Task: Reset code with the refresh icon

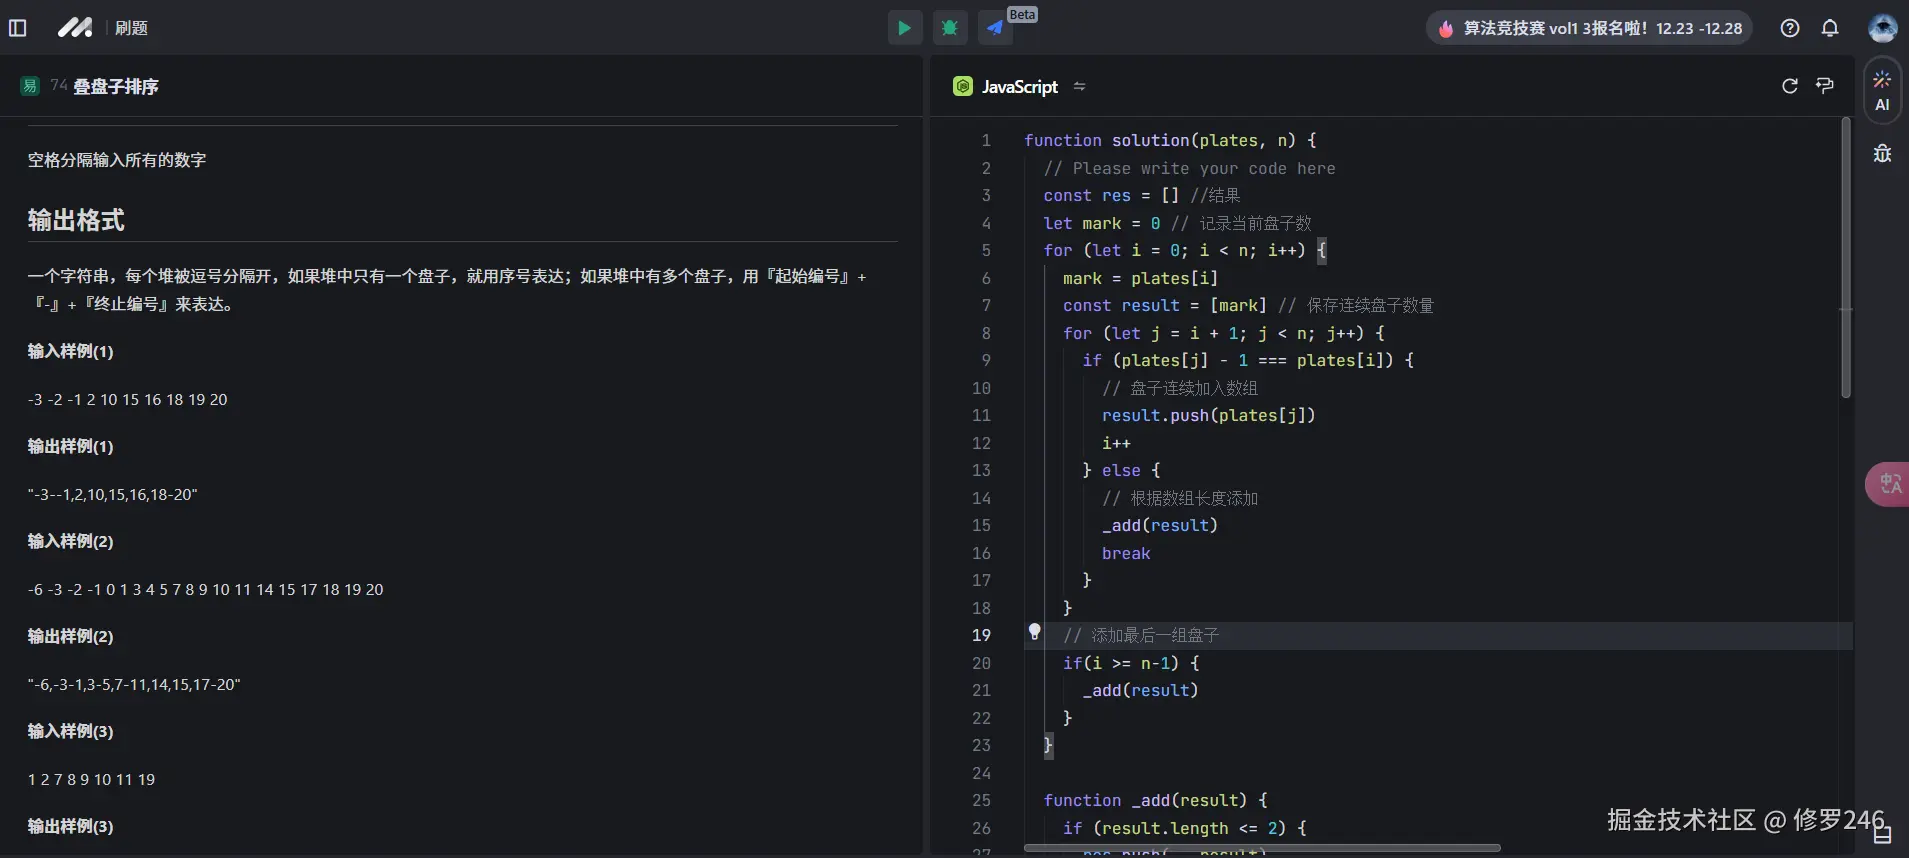Action: 1790,86
